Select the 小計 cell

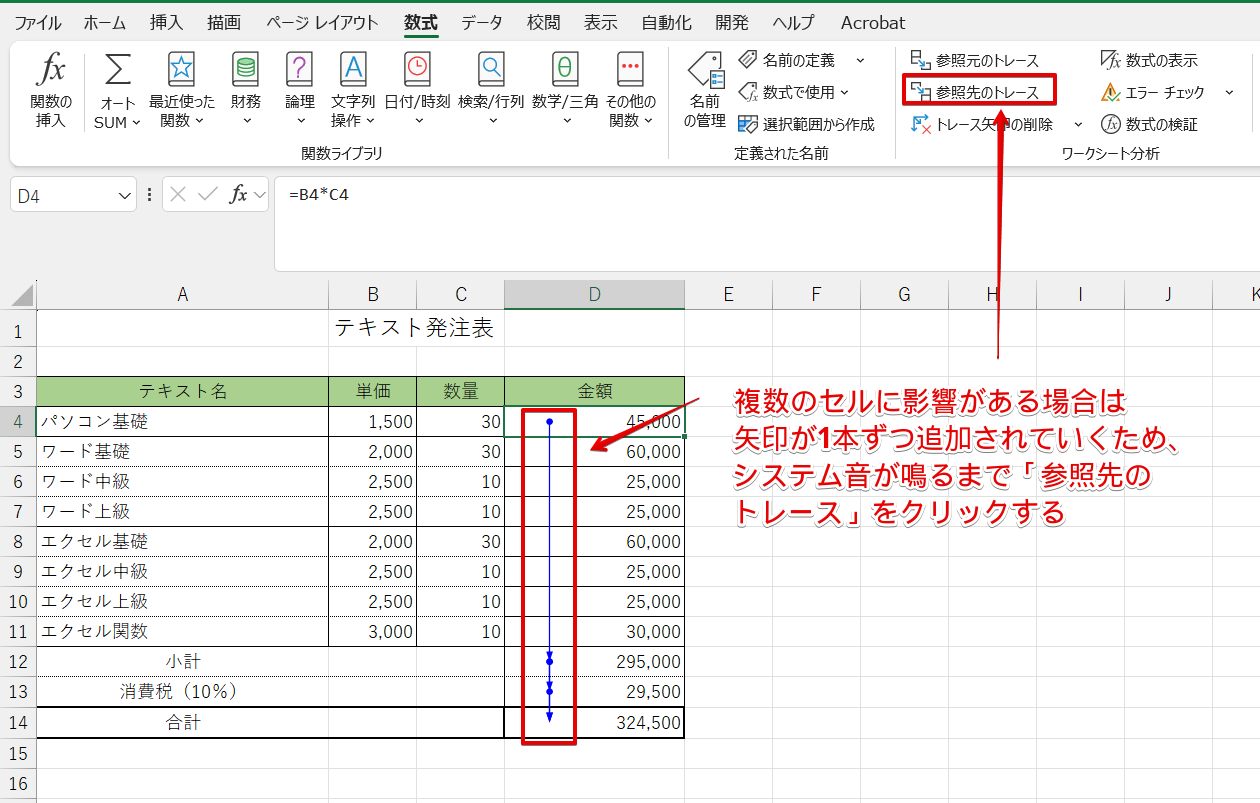[183, 662]
